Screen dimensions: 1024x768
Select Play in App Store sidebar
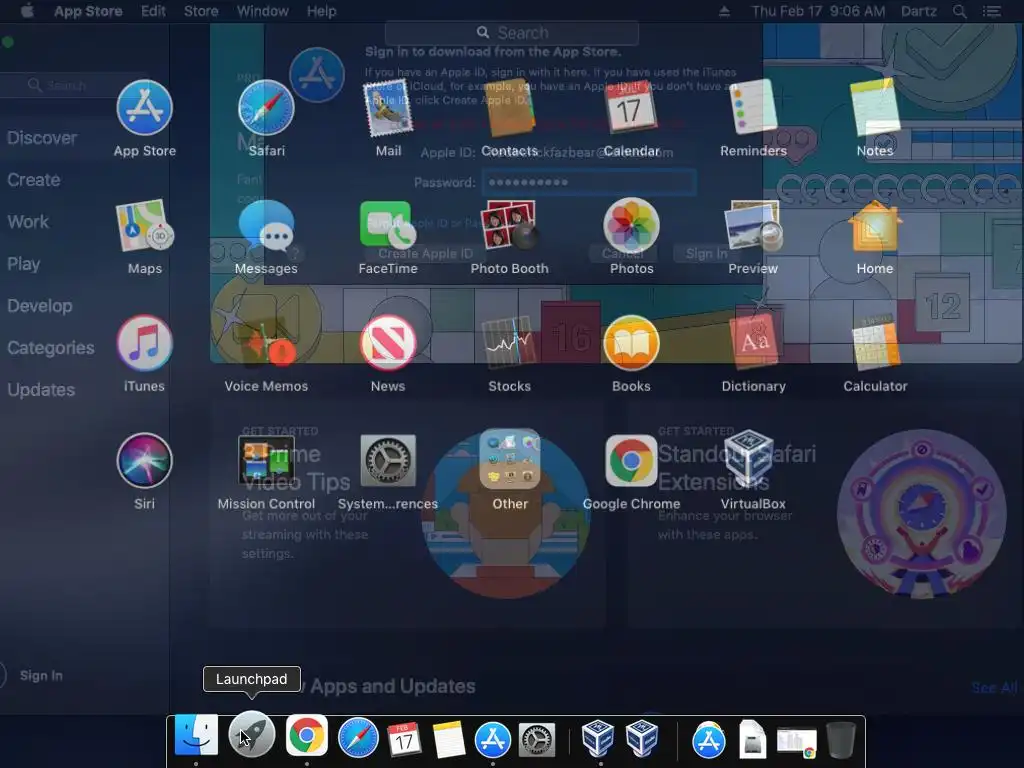coord(24,264)
